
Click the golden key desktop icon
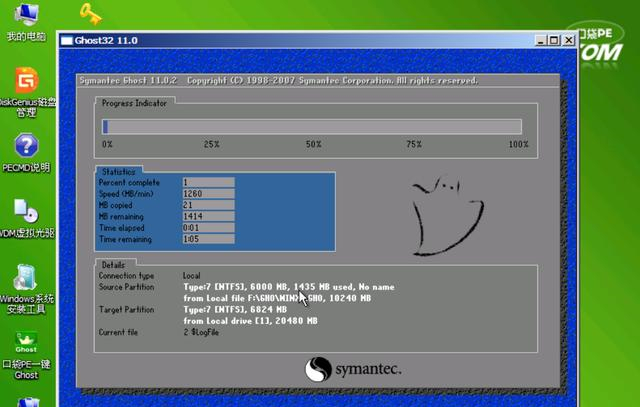[90, 14]
